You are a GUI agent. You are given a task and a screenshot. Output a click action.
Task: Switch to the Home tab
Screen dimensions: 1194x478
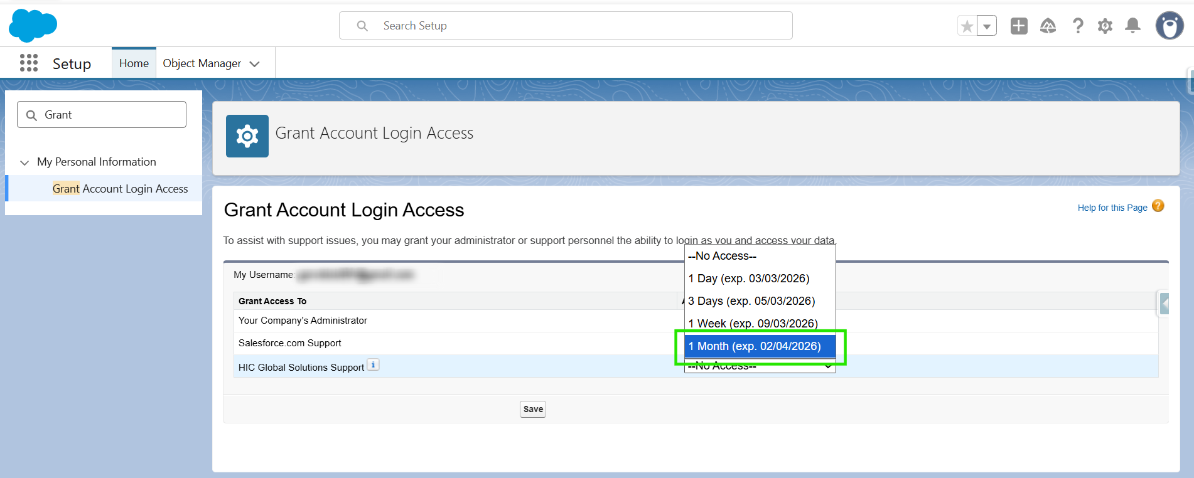134,63
